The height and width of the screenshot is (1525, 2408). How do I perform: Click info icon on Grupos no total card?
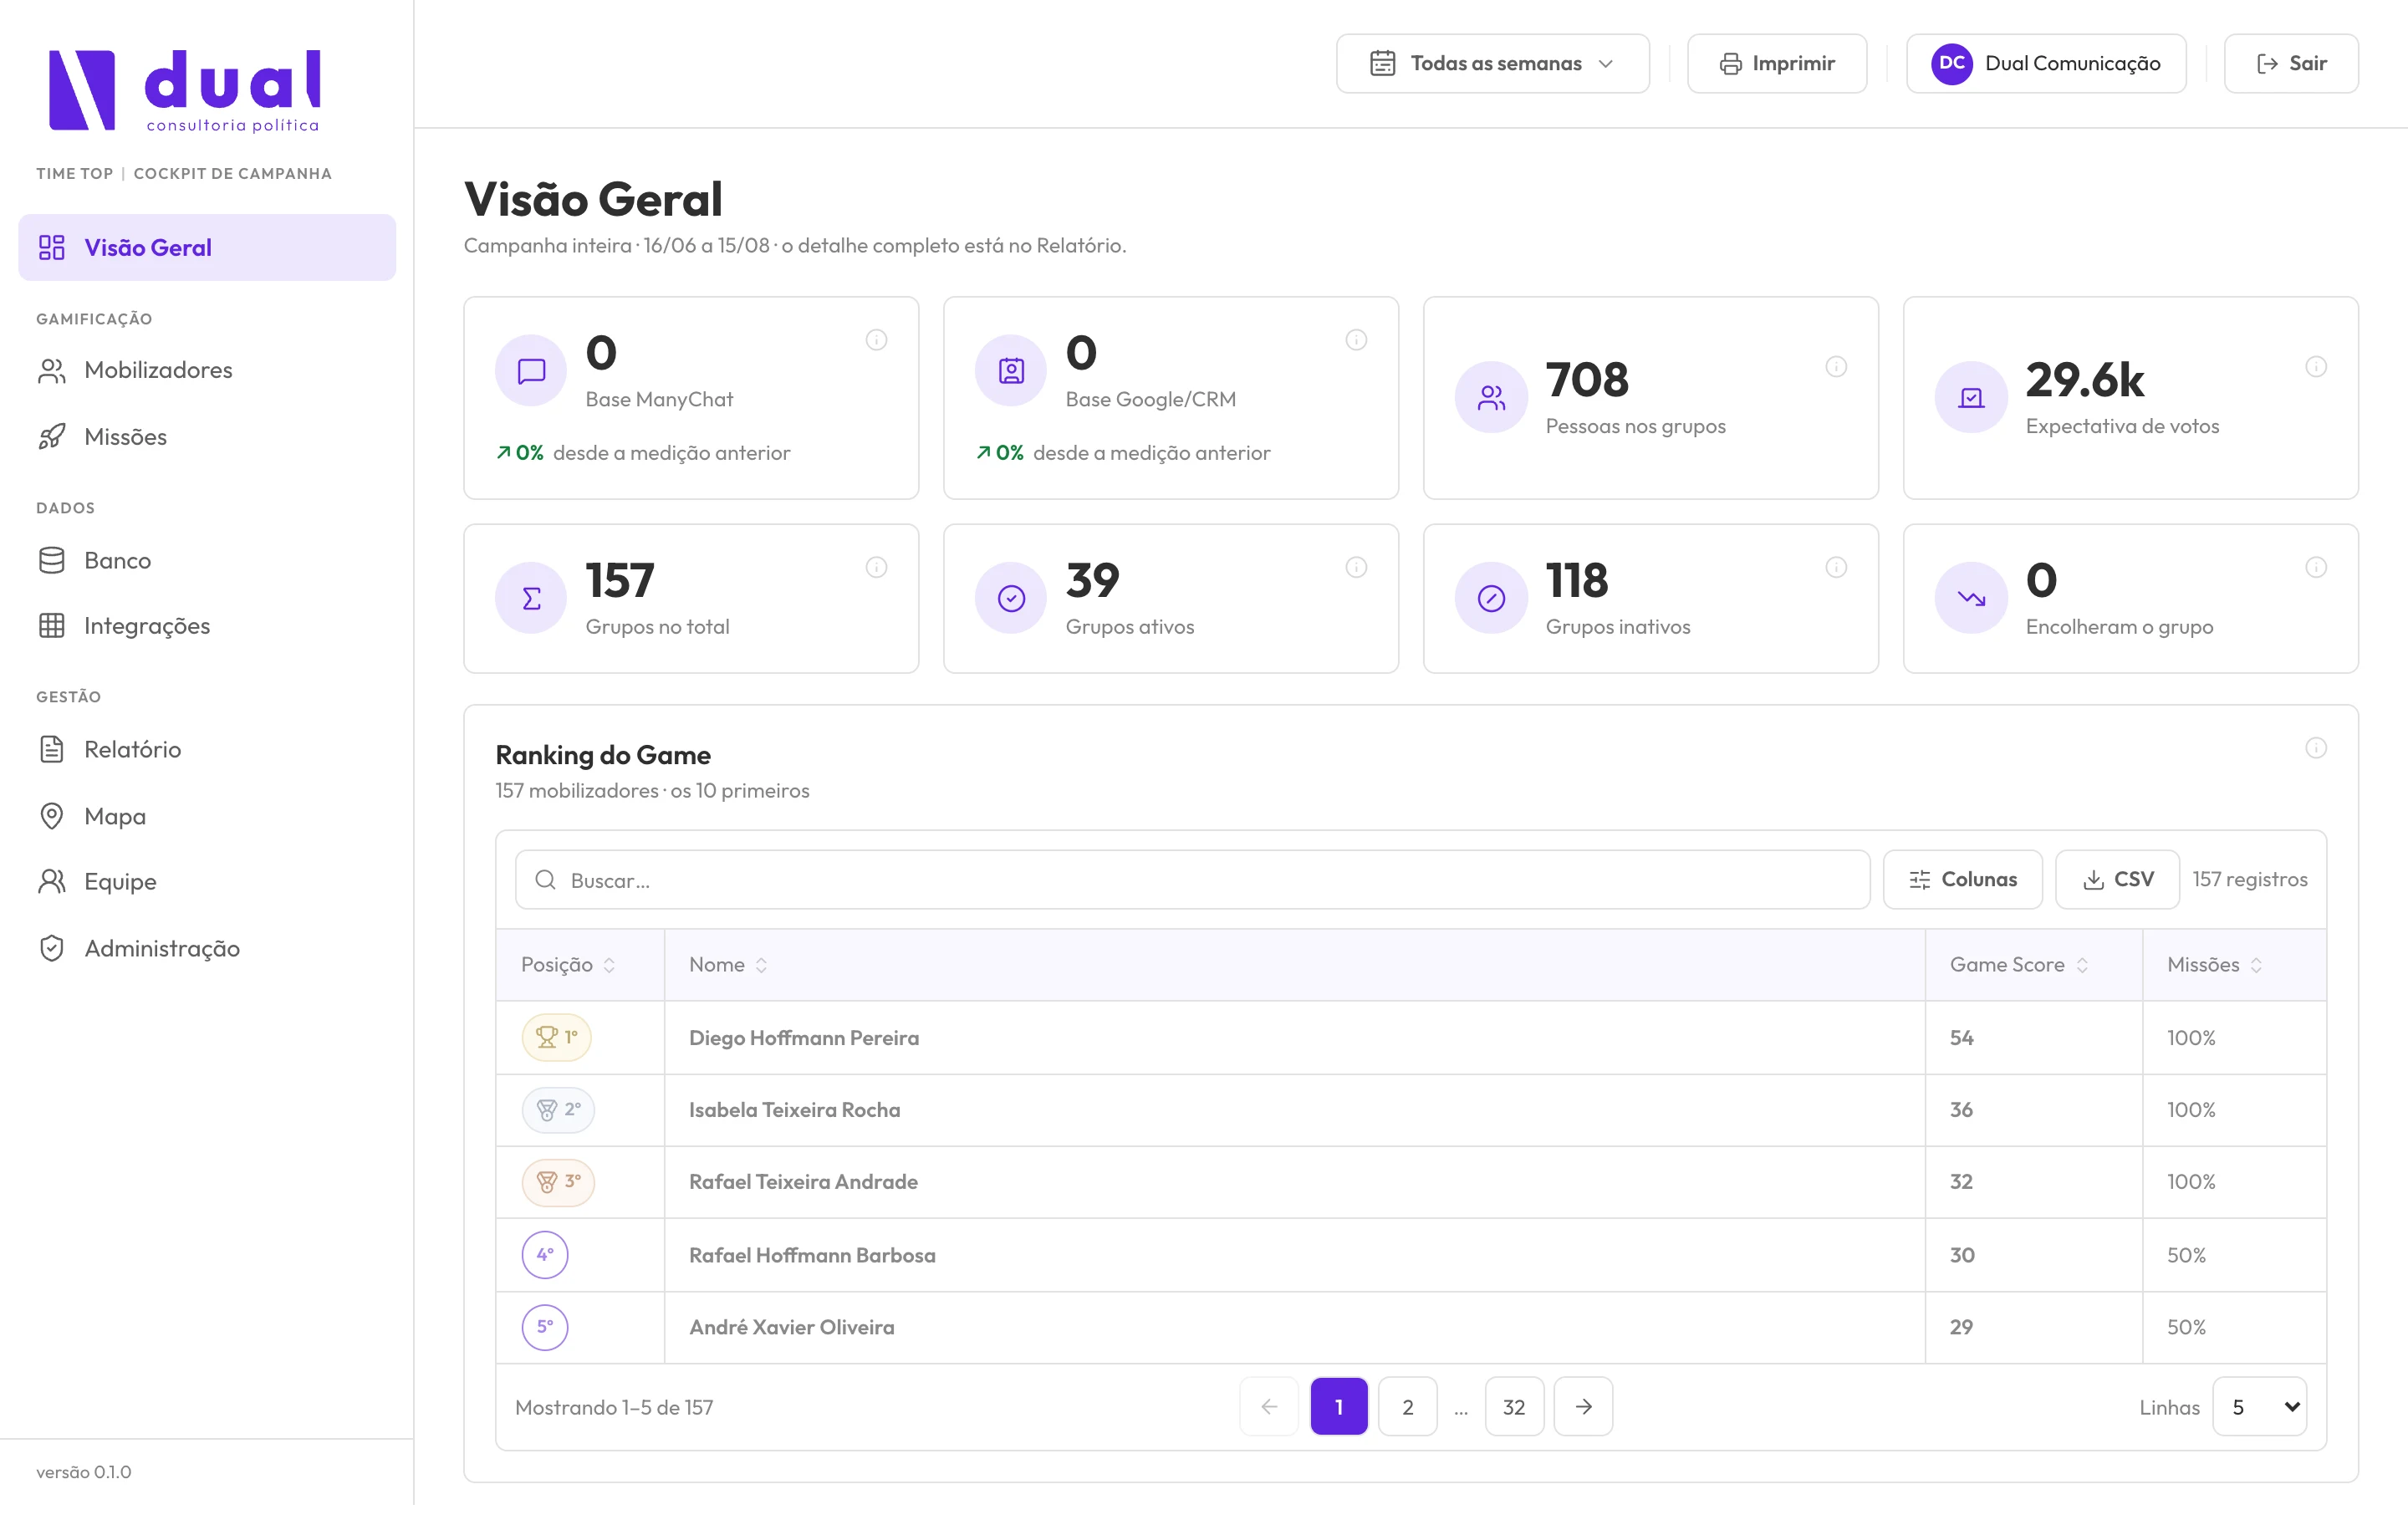click(876, 568)
